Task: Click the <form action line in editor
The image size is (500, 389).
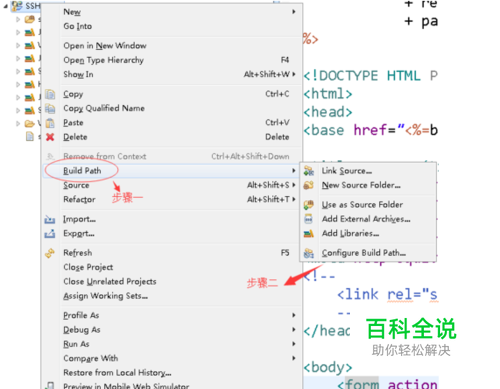Action: [x=388, y=384]
